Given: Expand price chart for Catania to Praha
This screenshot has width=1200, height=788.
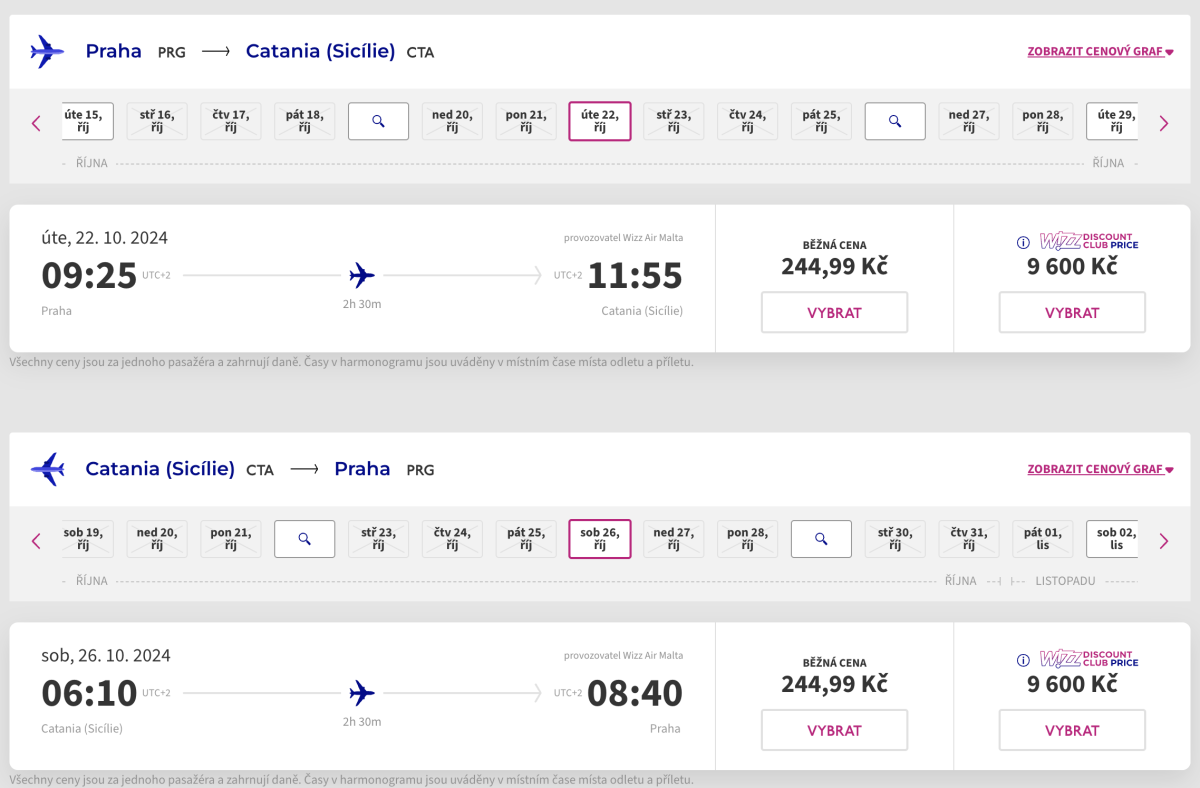Looking at the screenshot, I should pyautogui.click(x=1100, y=469).
